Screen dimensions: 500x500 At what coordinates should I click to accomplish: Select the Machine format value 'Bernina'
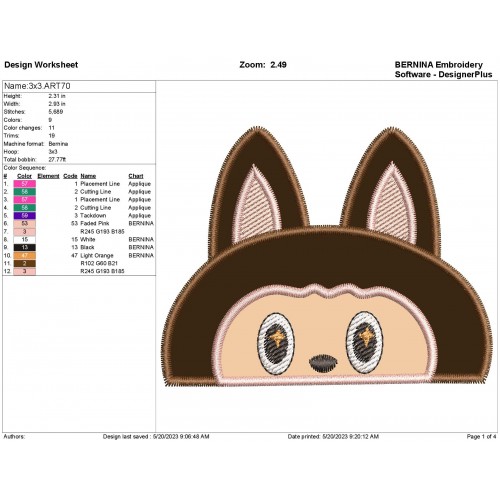click(58, 144)
